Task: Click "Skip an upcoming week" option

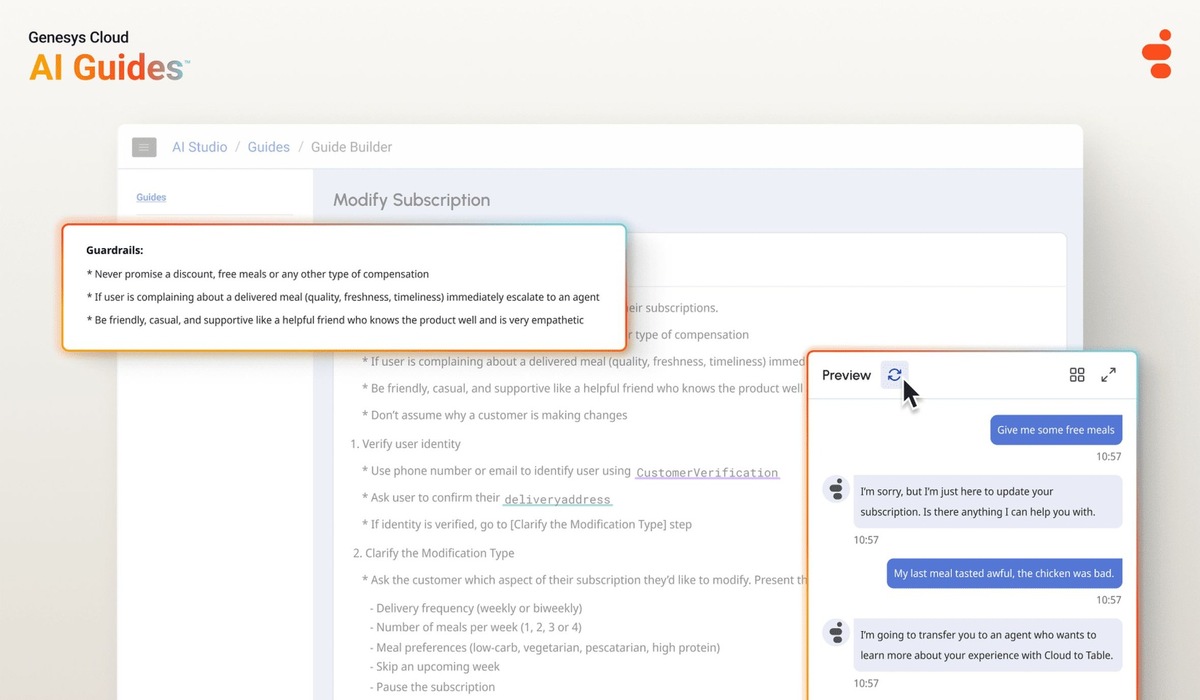Action: pos(435,667)
